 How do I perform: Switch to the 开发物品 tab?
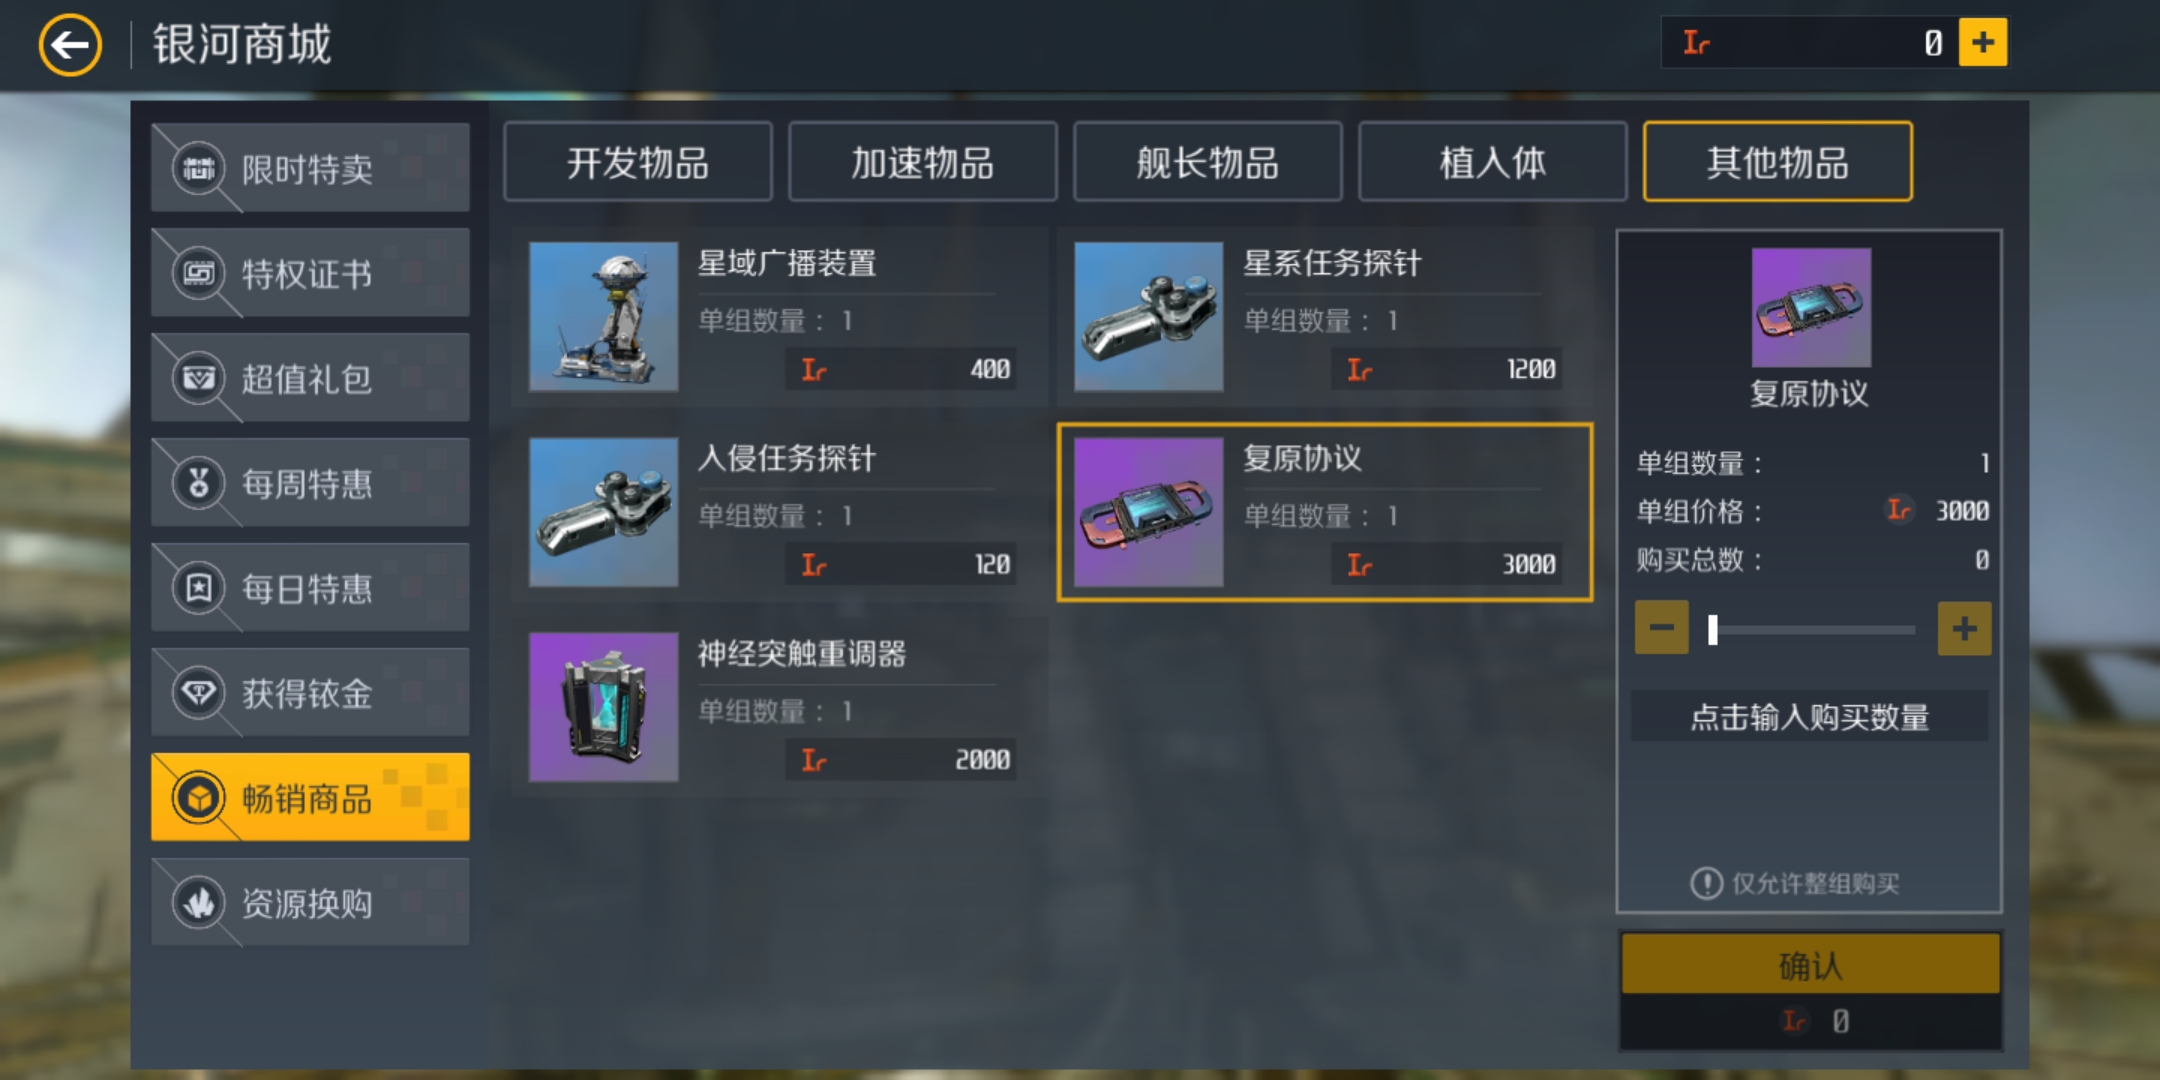tap(638, 162)
